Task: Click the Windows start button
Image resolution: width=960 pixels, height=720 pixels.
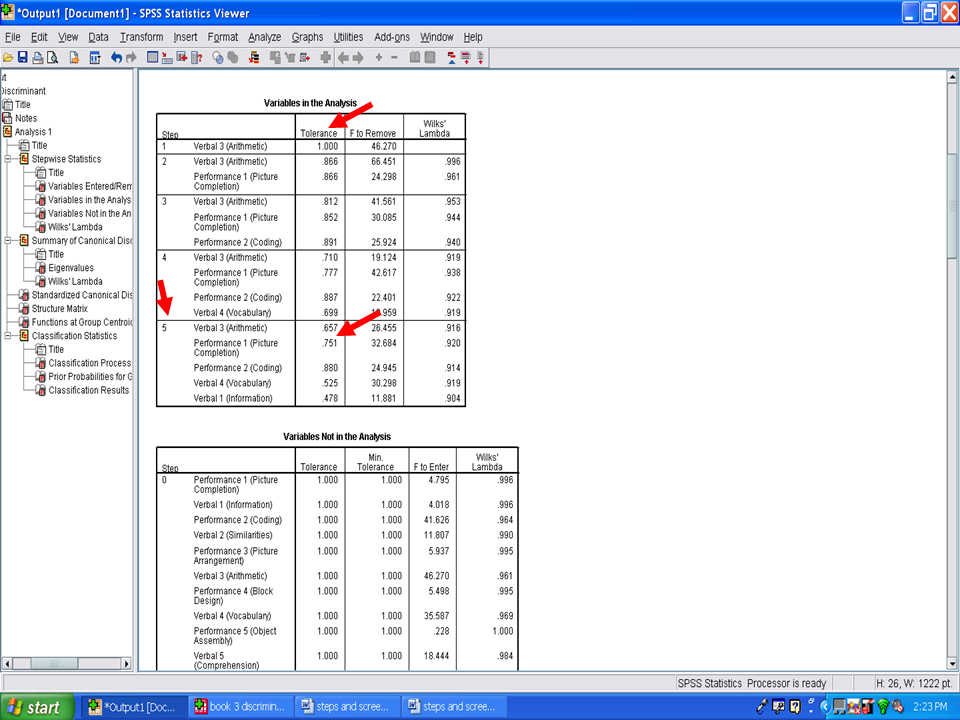Action: tap(36, 707)
